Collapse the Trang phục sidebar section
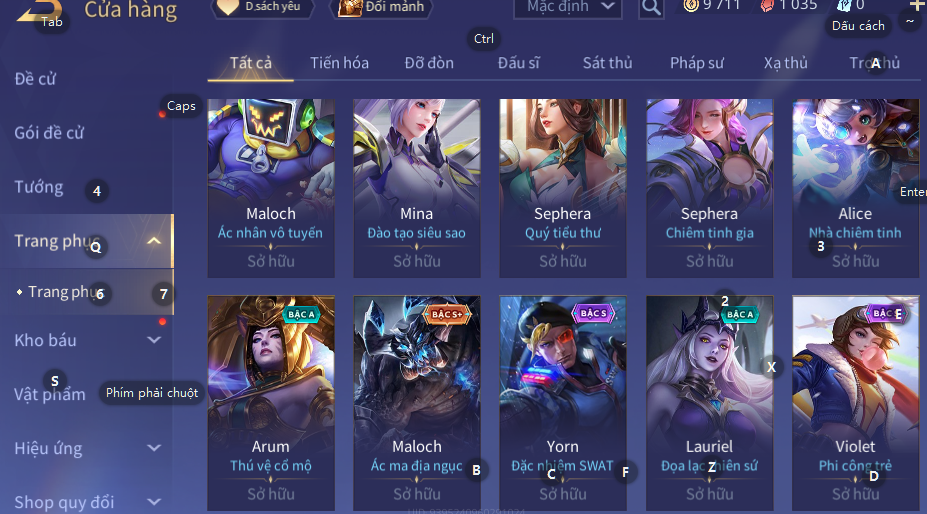Viewport: 927px width, 514px height. 154,241
